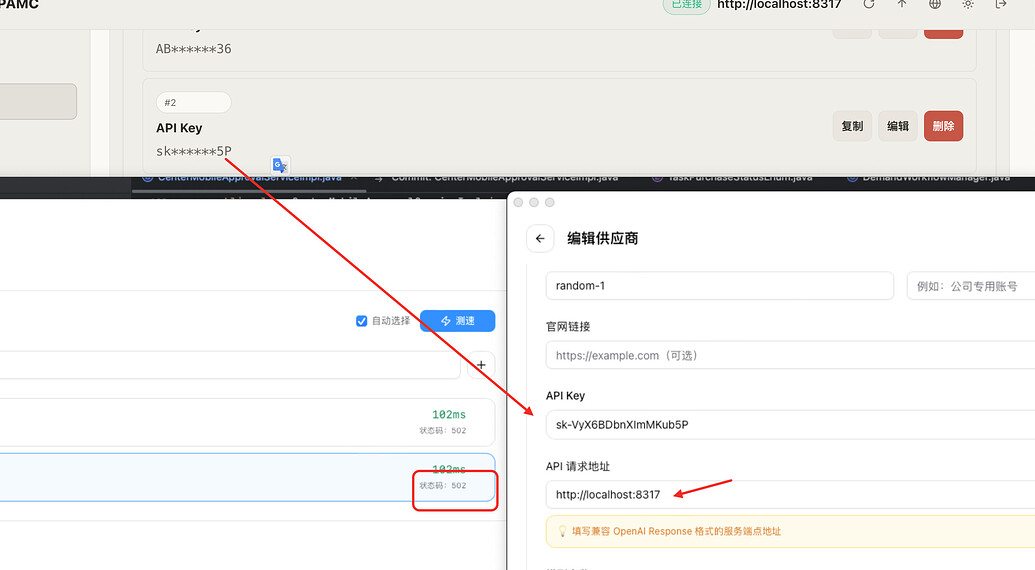Click the http://localhost:8317 address in the top bar
Image resolution: width=1035 pixels, height=570 pixels.
pyautogui.click(x=779, y=5)
